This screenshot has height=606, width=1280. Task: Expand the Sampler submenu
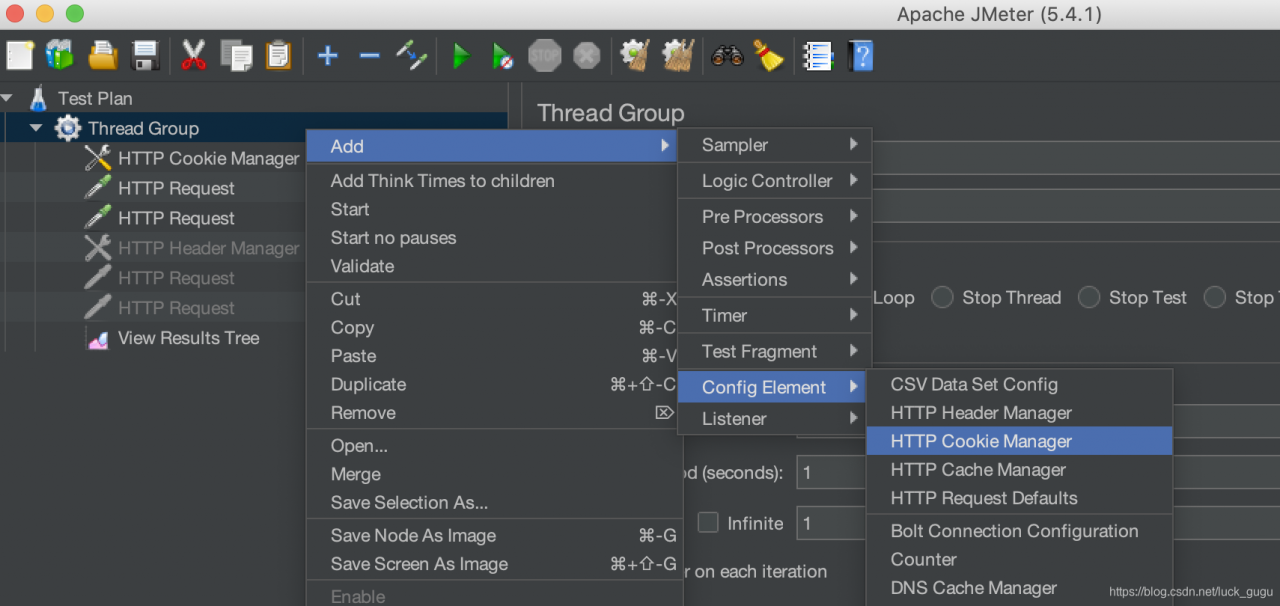pos(775,145)
